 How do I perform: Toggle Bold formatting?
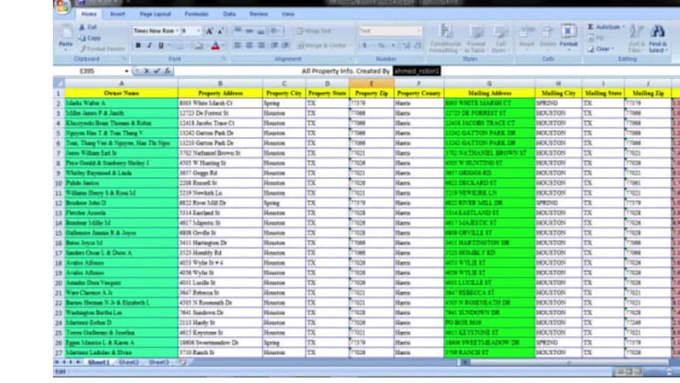(x=138, y=46)
